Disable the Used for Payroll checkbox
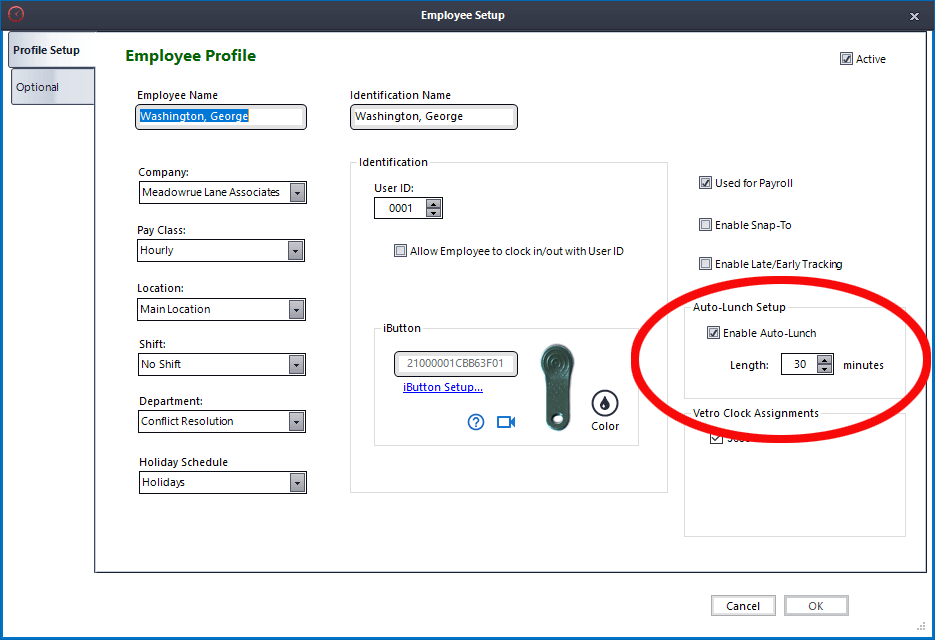 coord(706,183)
